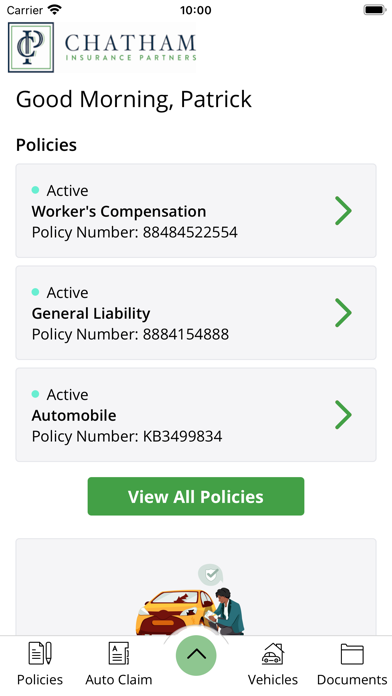This screenshot has width=392, height=696.
Task: Switch to the Documents tab label
Action: click(x=352, y=680)
